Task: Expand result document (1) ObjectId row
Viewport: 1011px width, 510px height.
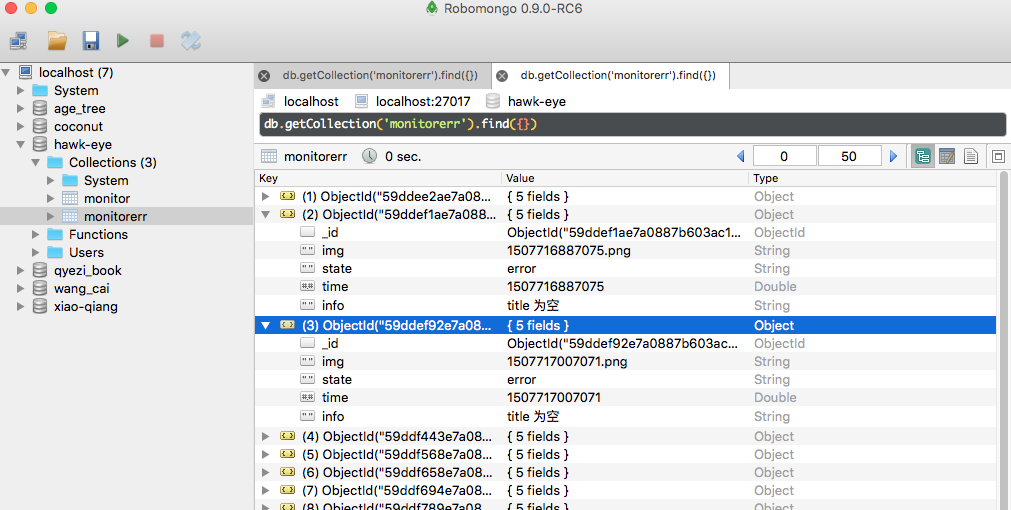Action: (266, 197)
